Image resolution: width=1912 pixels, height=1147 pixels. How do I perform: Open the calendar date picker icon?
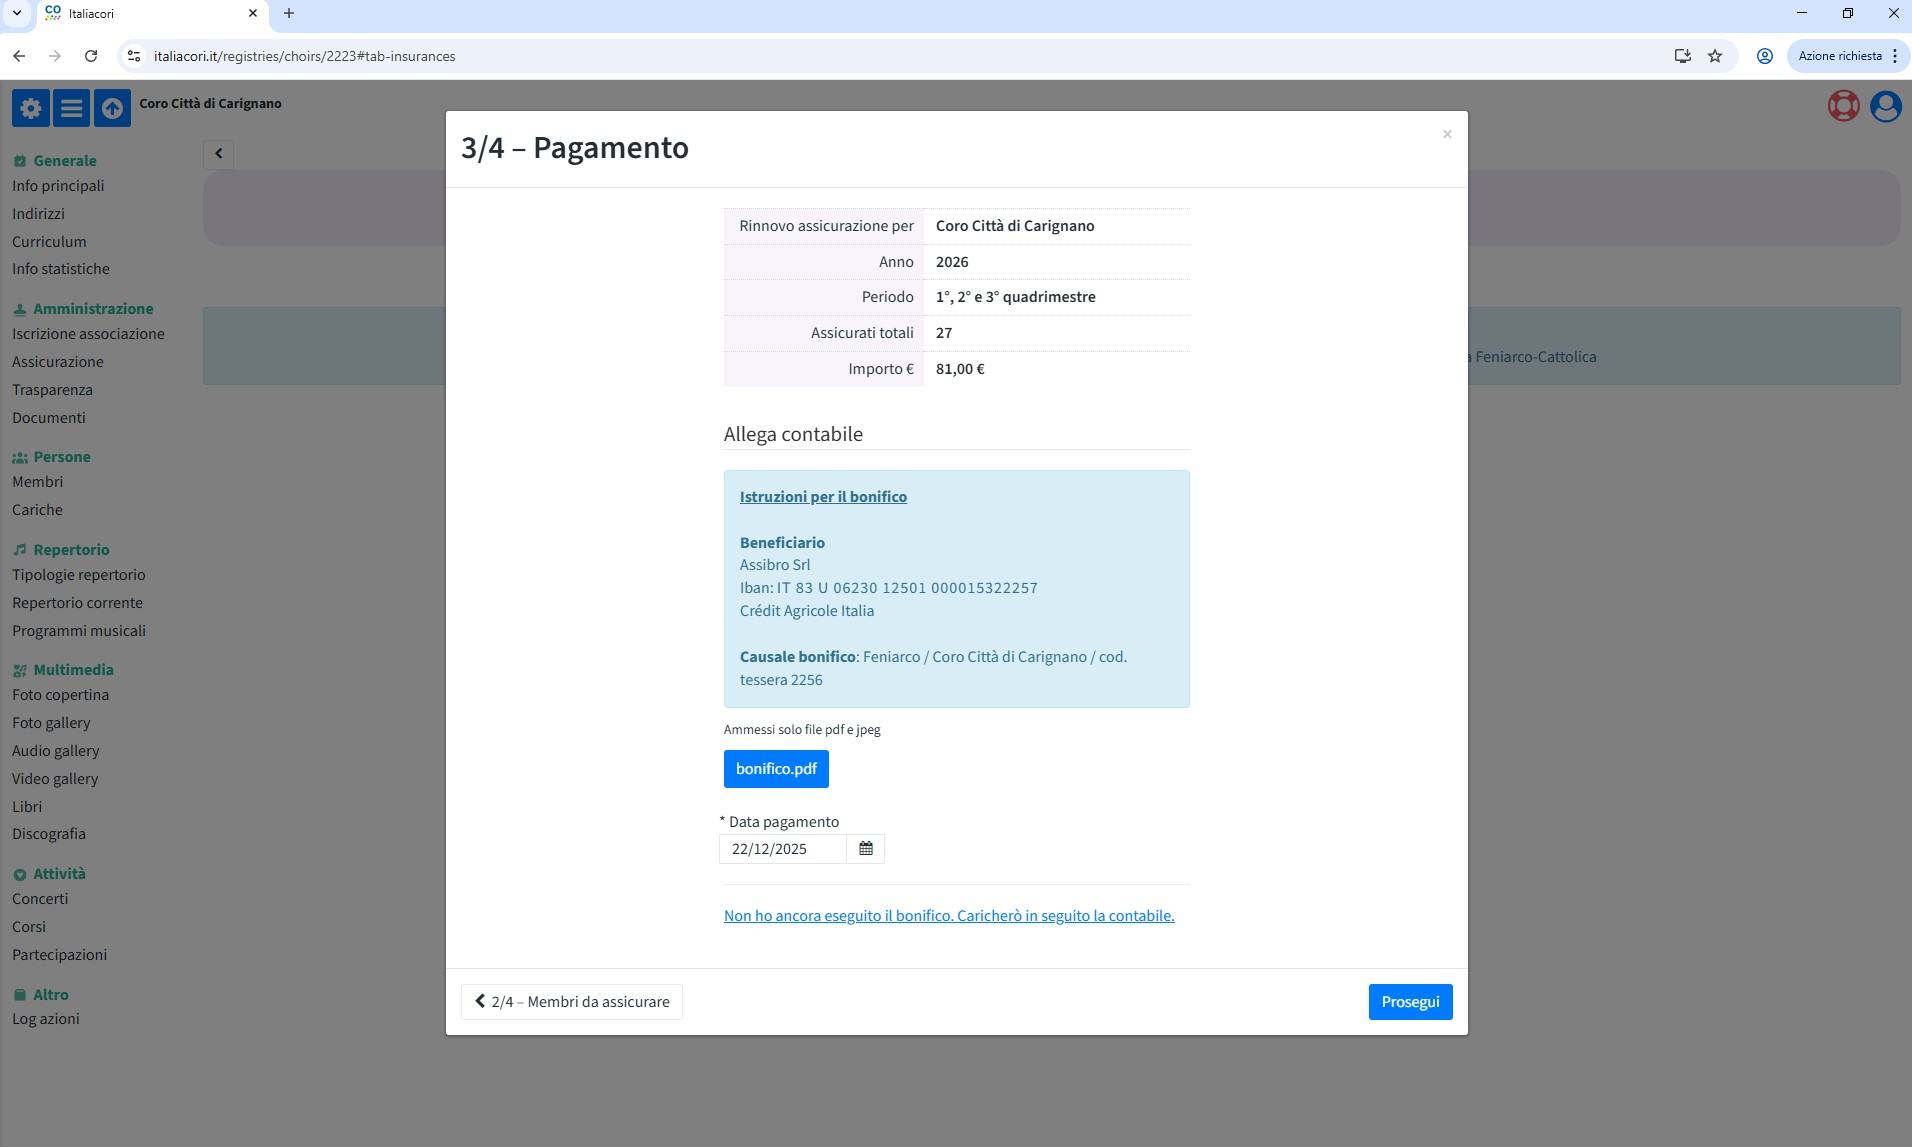click(865, 849)
